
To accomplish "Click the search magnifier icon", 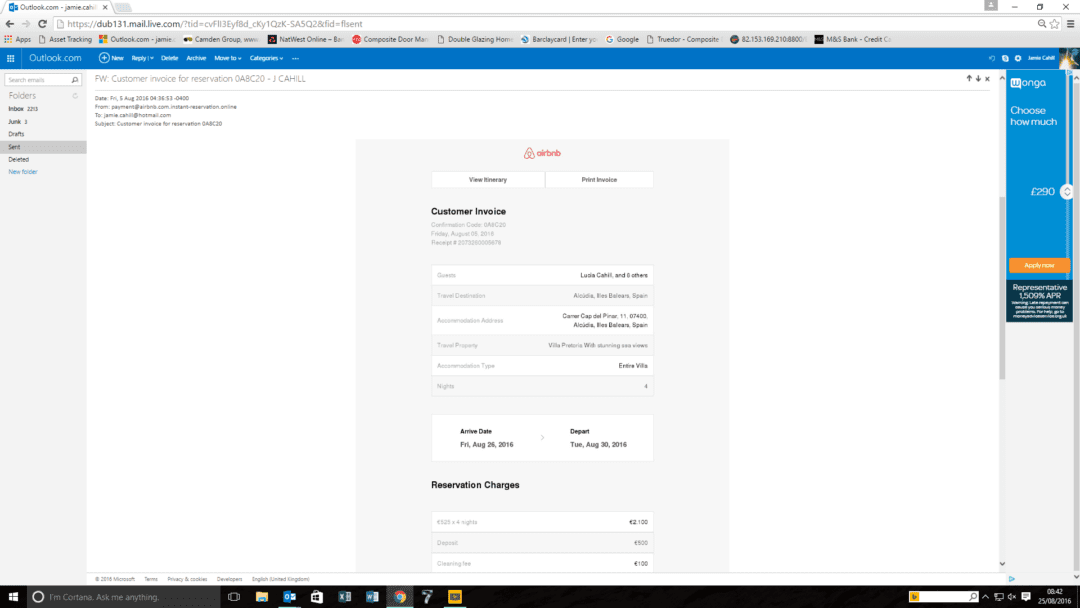I will [75, 80].
